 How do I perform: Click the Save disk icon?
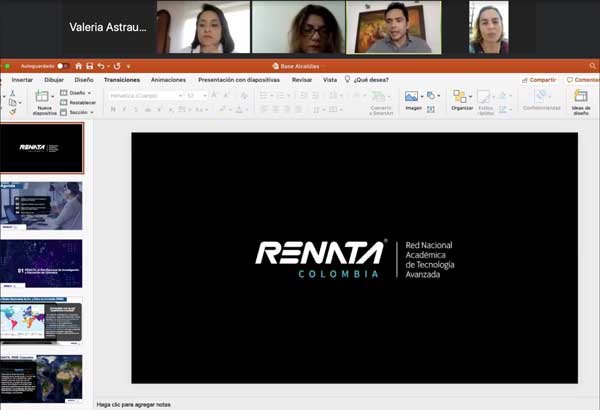(90, 66)
